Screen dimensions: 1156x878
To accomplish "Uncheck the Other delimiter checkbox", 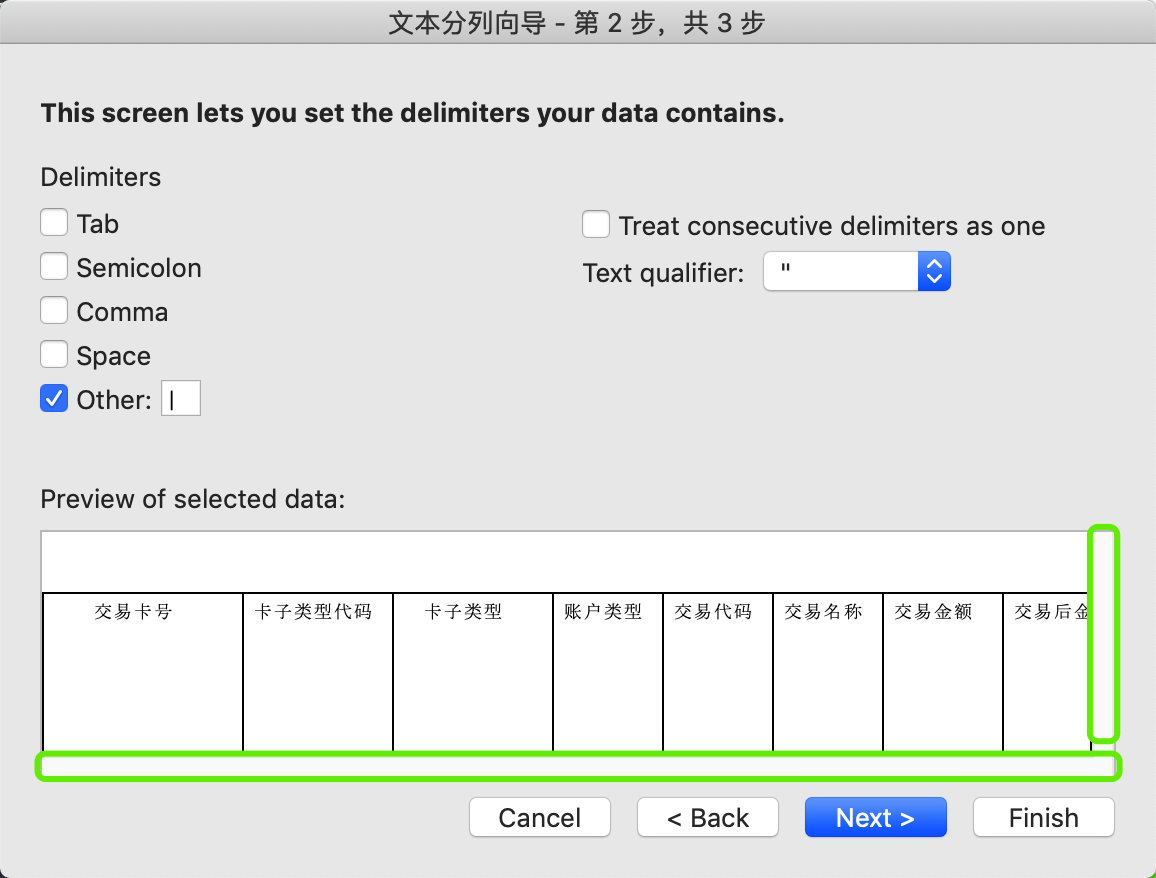I will [54, 399].
